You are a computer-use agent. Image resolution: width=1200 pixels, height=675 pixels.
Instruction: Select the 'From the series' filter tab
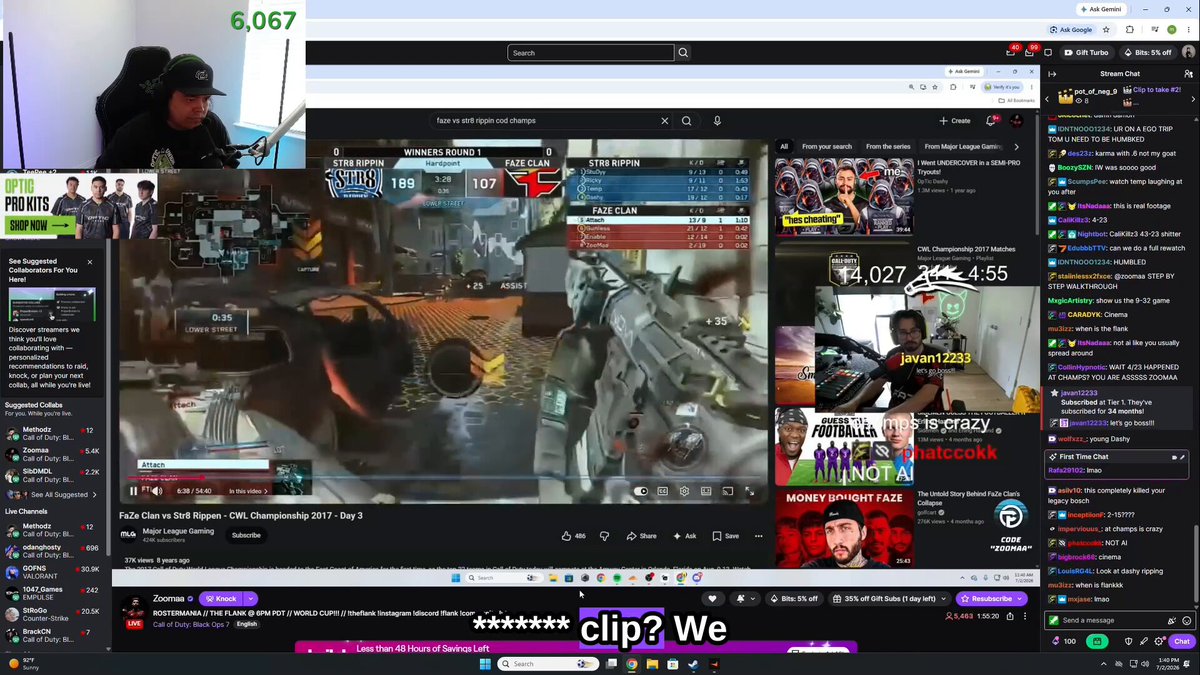[888, 147]
